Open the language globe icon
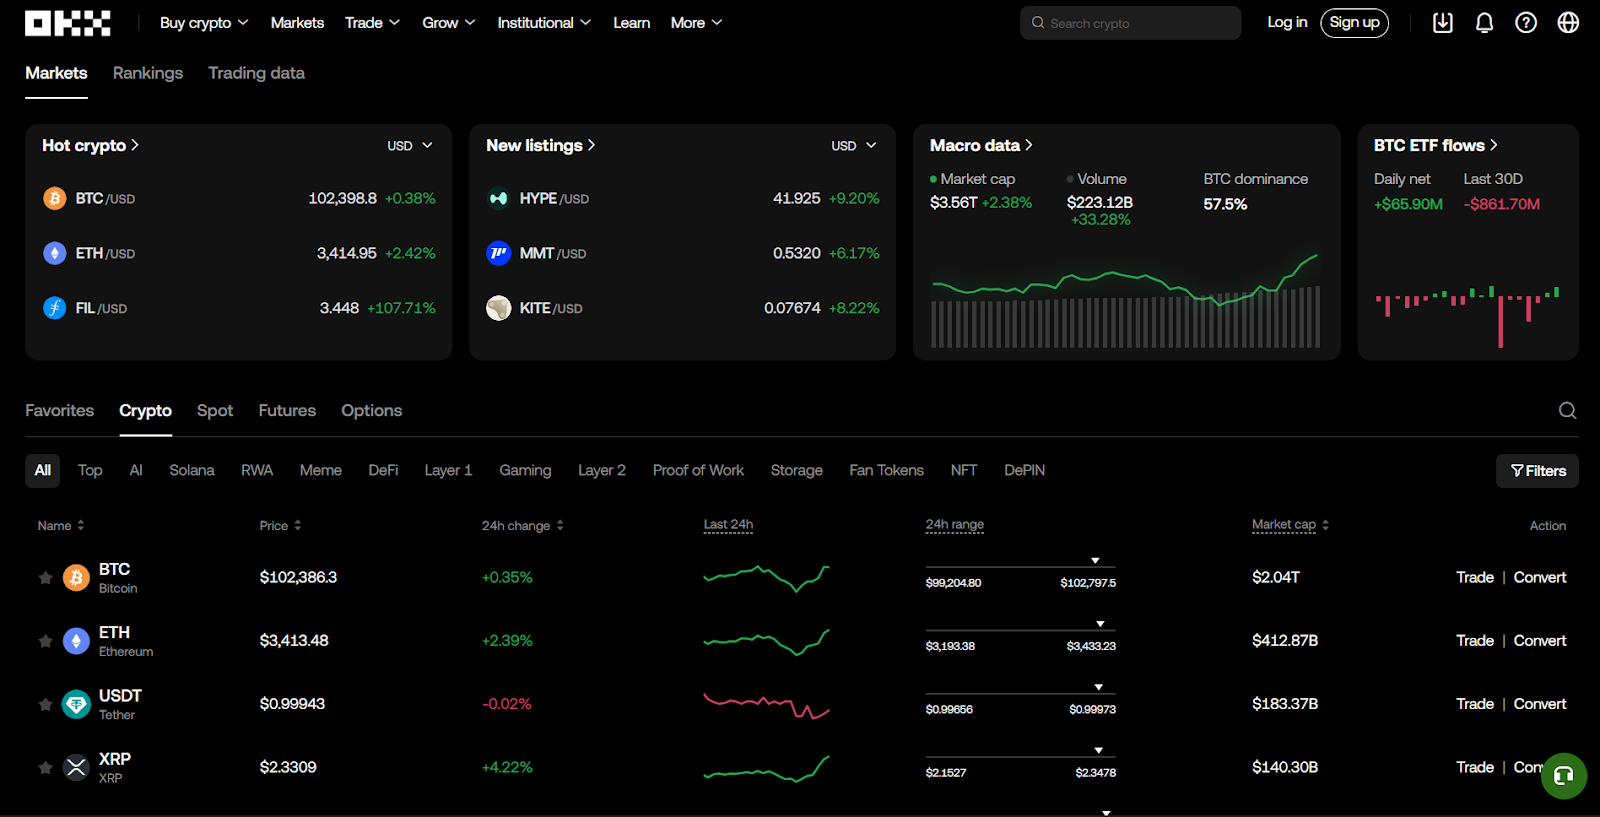Viewport: 1600px width, 817px height. coord(1568,22)
